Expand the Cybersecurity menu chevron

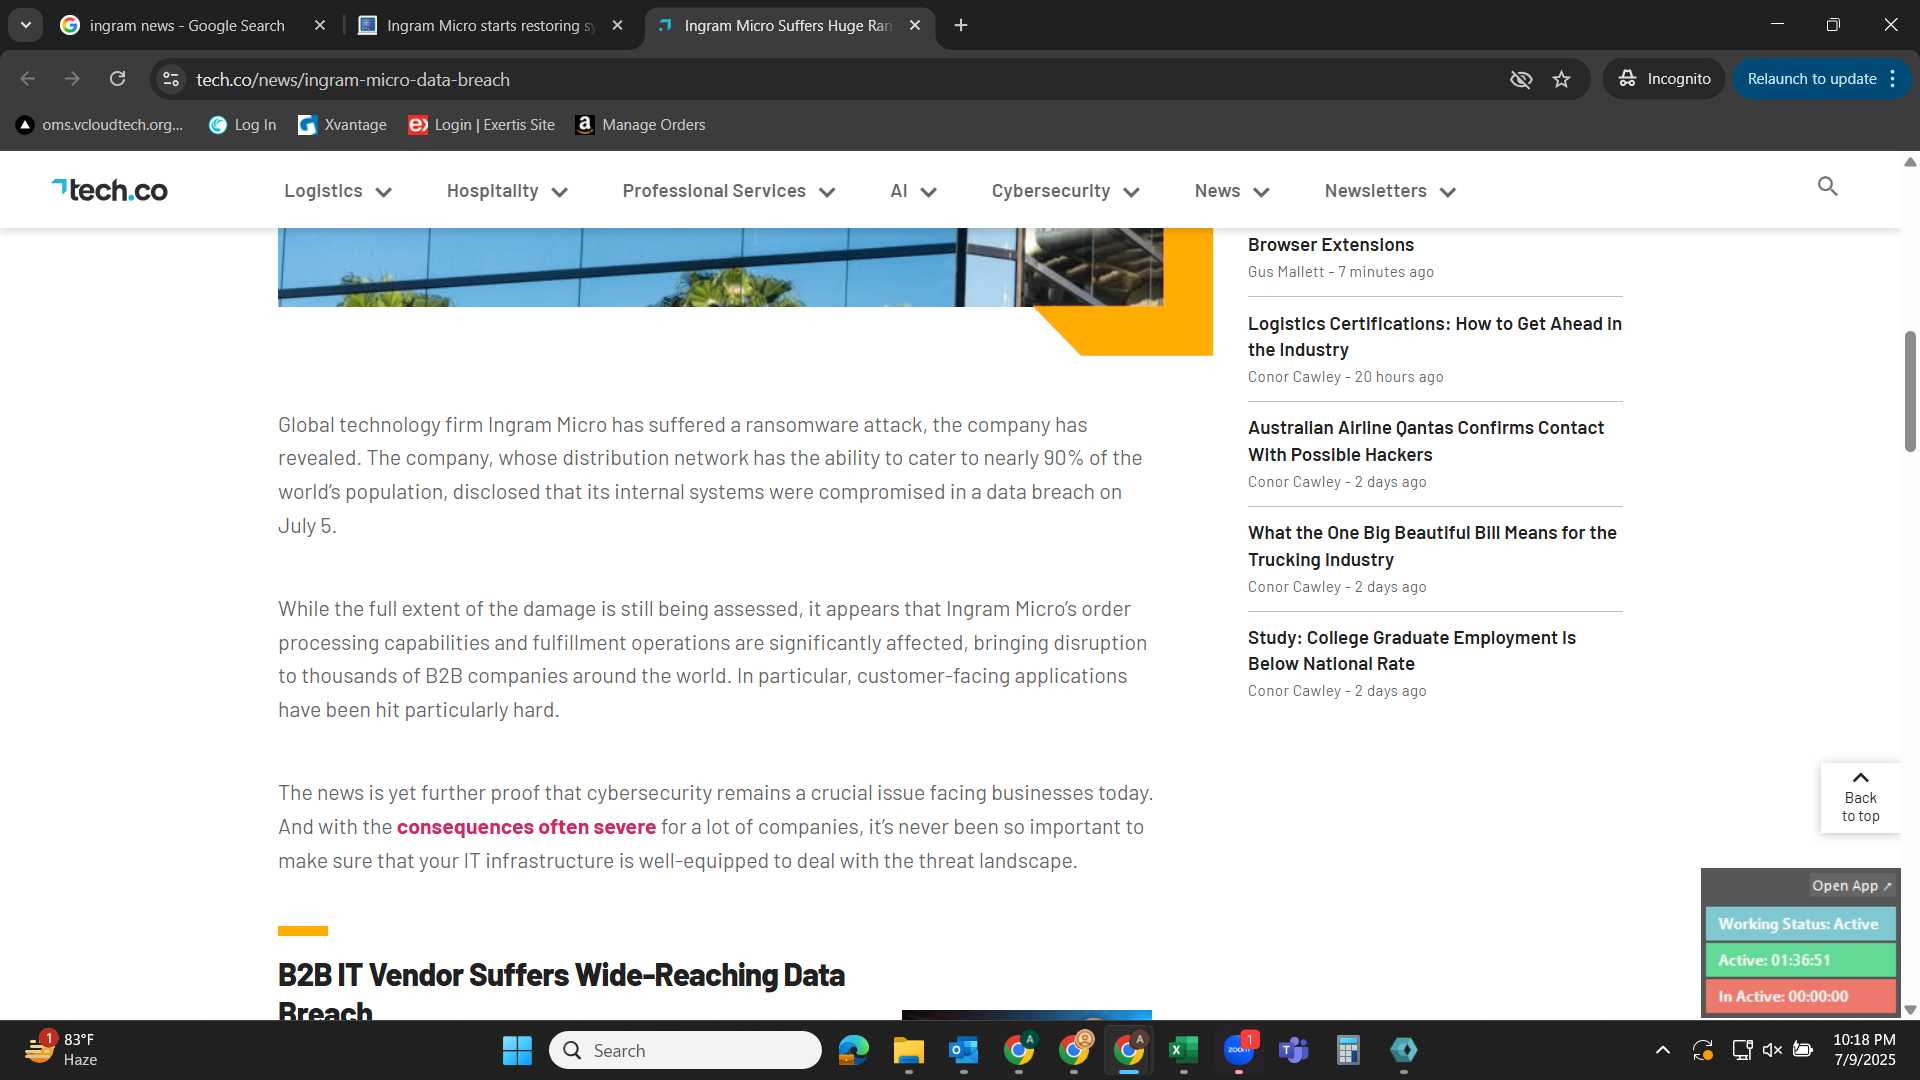point(1132,192)
